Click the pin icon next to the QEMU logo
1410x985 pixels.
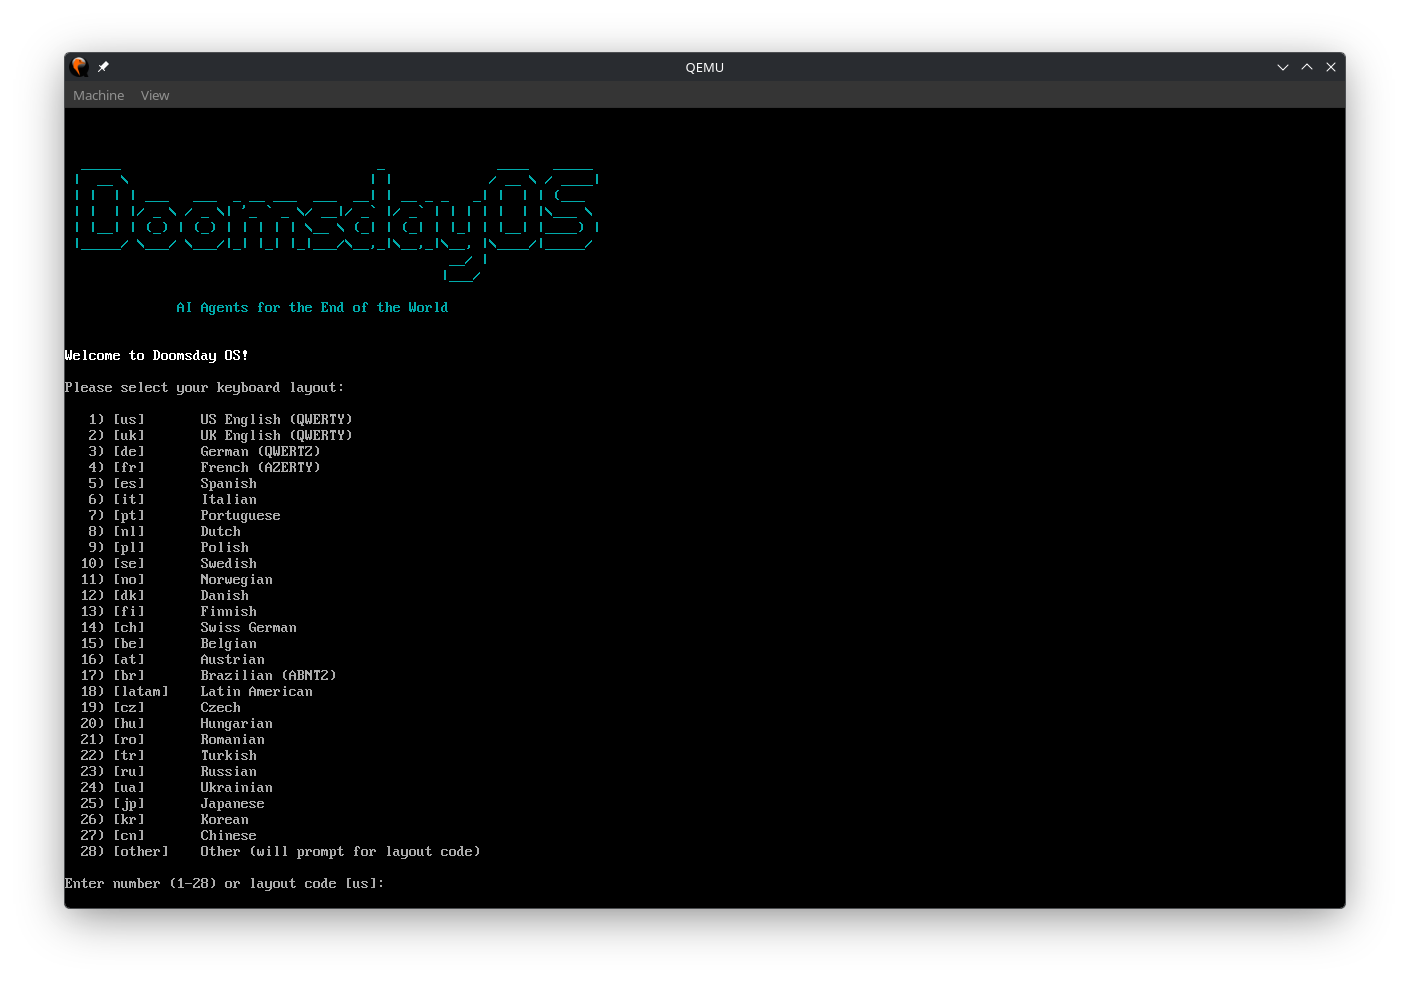coord(102,66)
